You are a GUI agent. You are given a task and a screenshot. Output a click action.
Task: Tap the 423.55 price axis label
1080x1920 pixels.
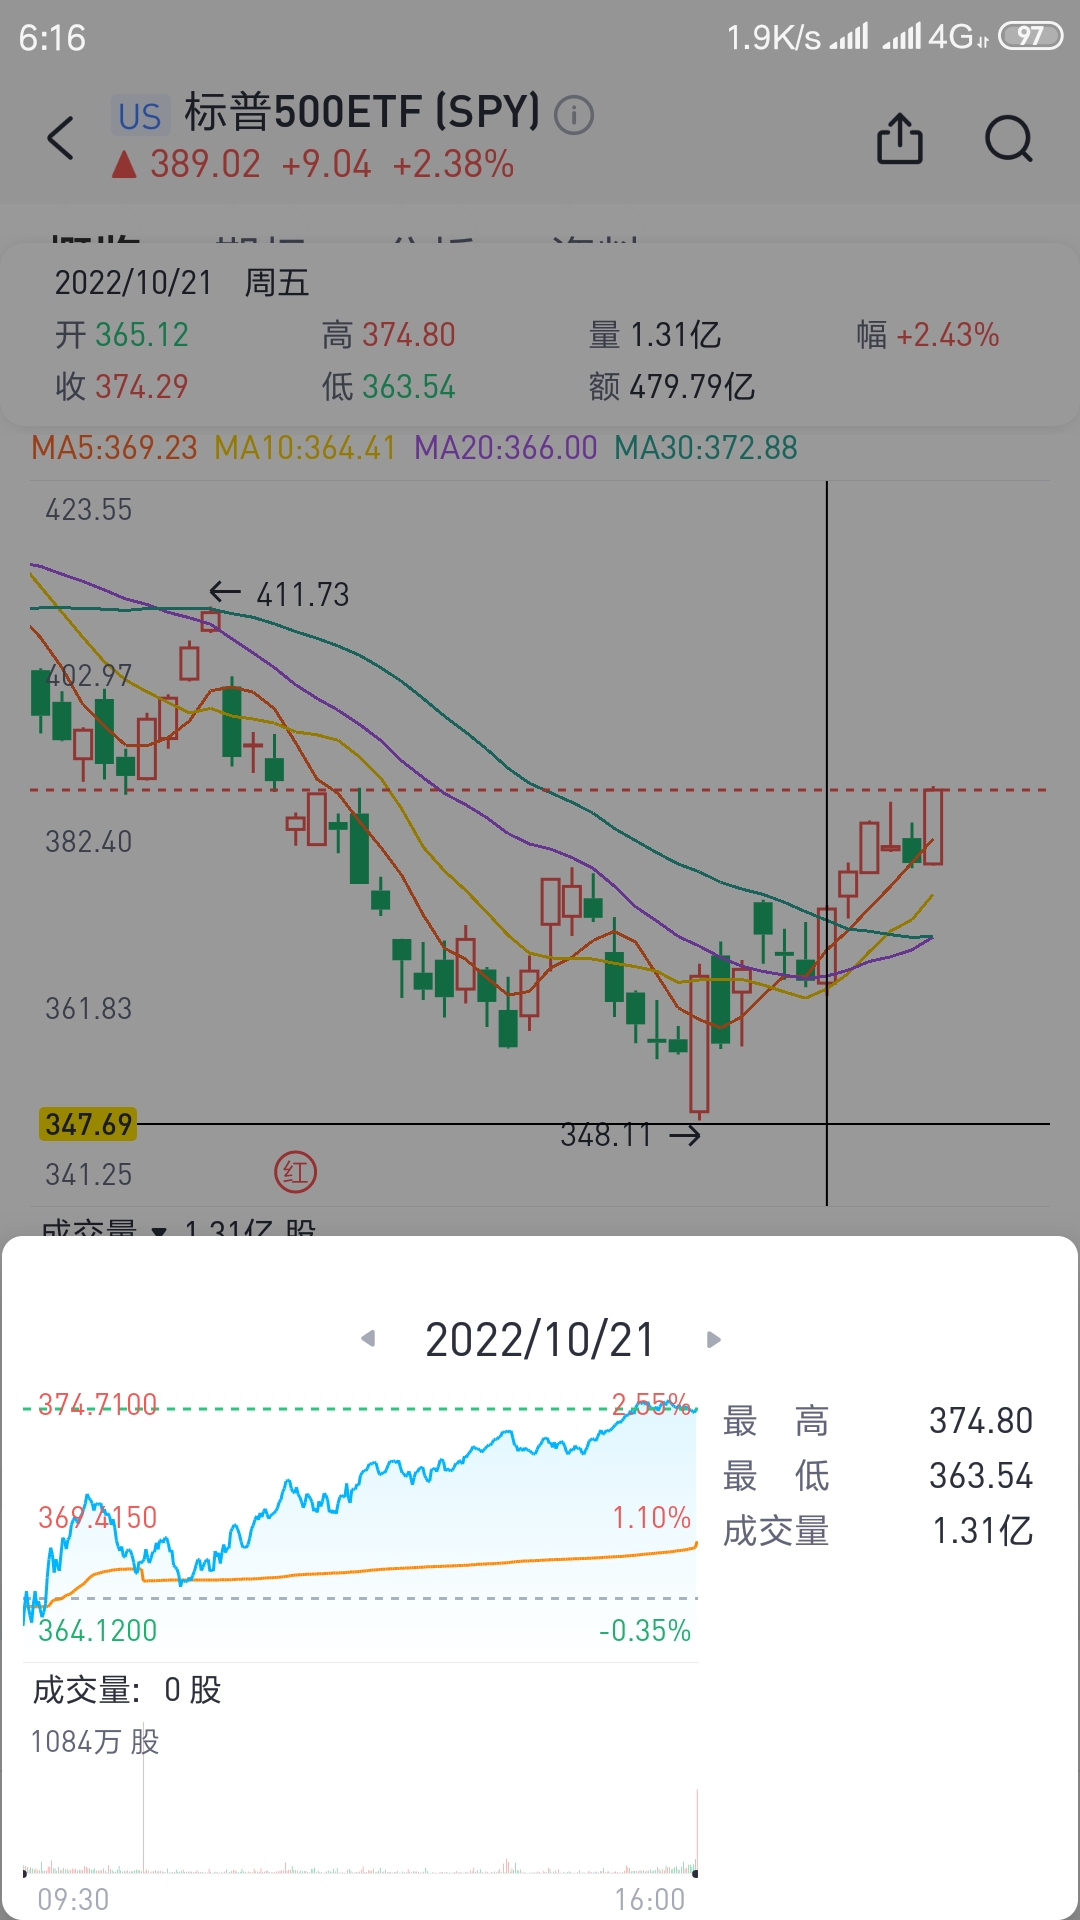click(88, 510)
